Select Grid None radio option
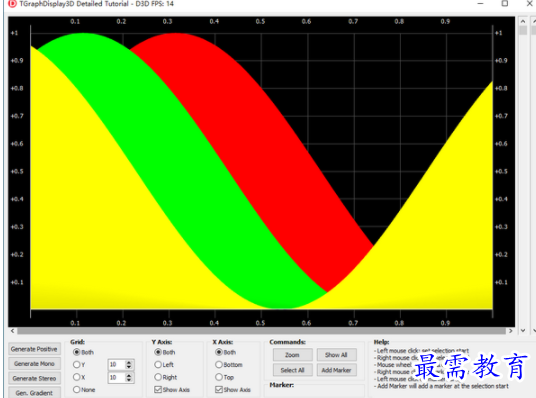Screen dimensions: 536x398 pyautogui.click(x=84, y=390)
